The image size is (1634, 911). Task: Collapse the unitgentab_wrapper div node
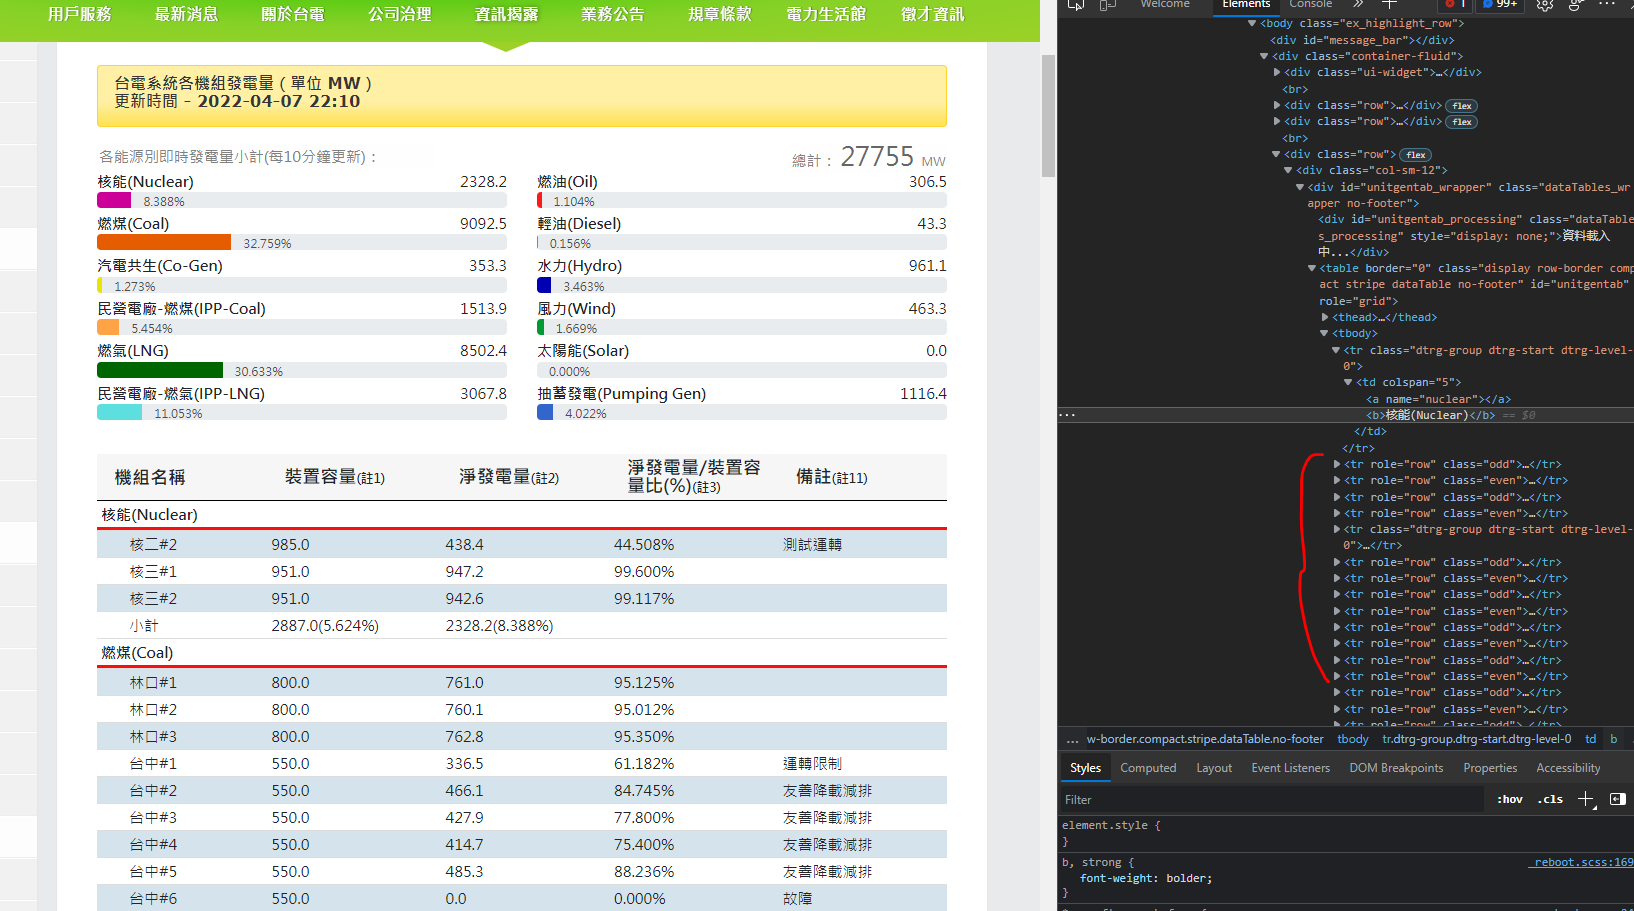[x=1300, y=187]
